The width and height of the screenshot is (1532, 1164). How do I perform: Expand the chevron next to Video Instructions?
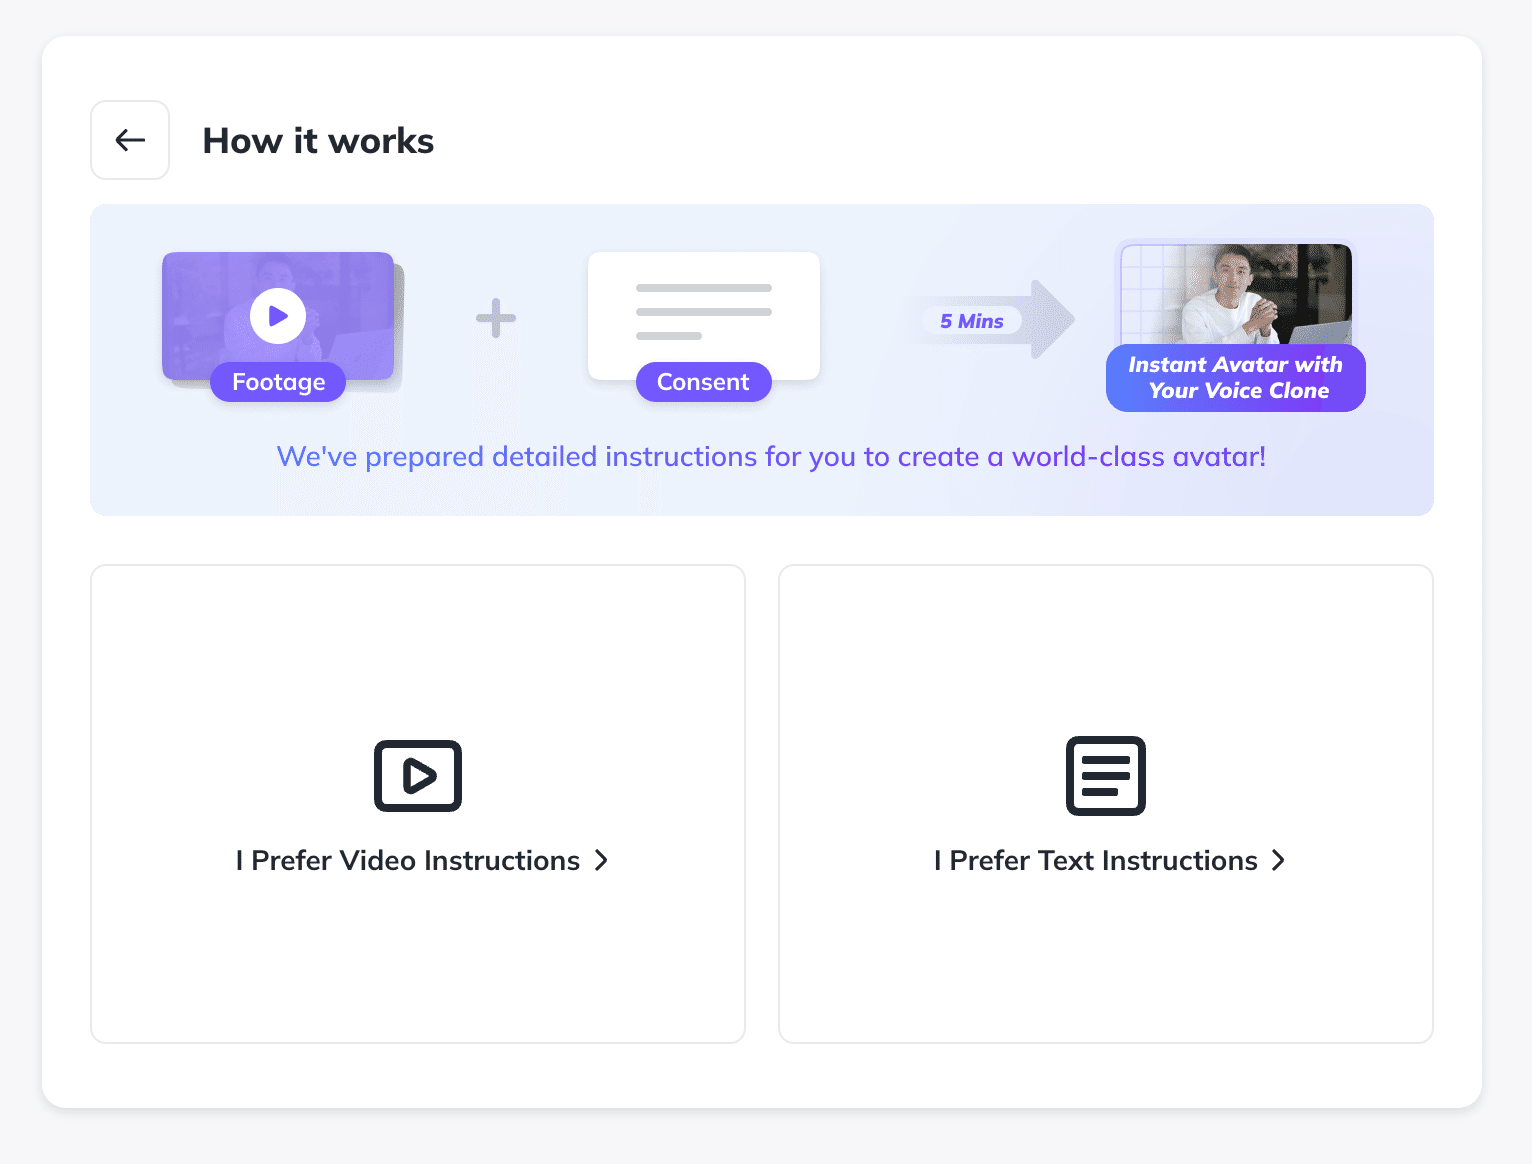(601, 861)
